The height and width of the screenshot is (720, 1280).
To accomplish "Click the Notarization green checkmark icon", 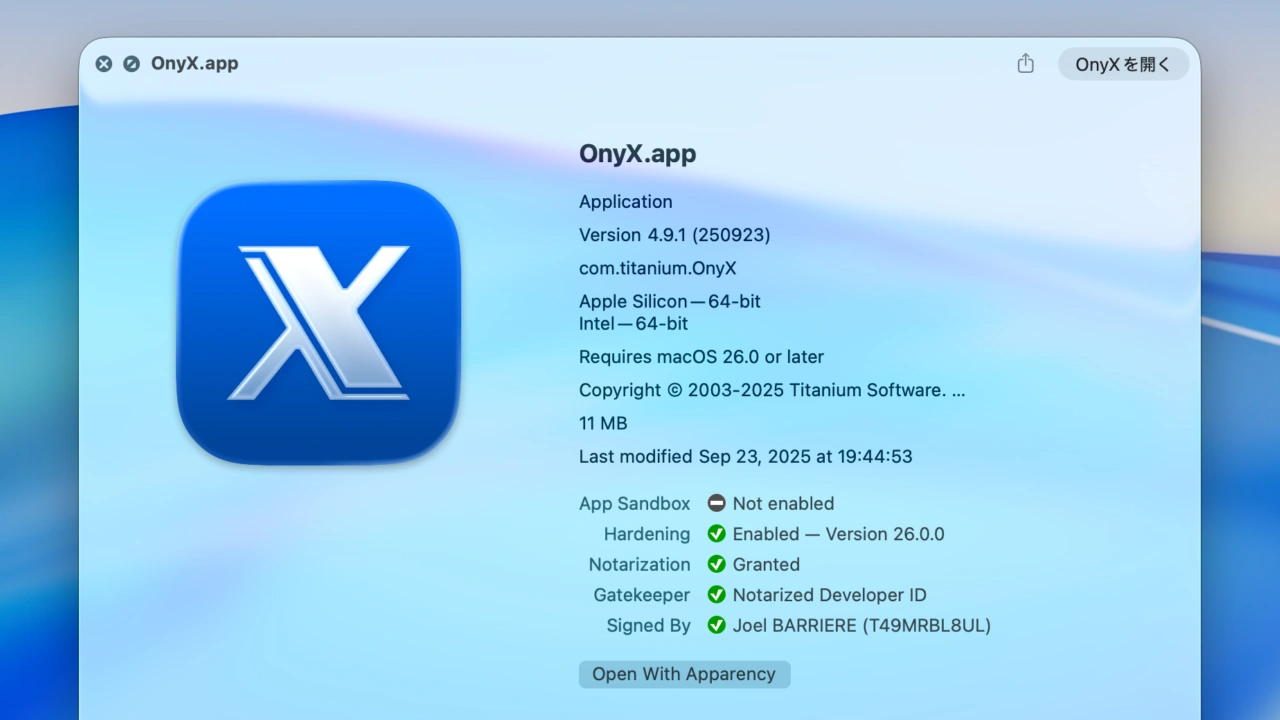I will point(717,564).
